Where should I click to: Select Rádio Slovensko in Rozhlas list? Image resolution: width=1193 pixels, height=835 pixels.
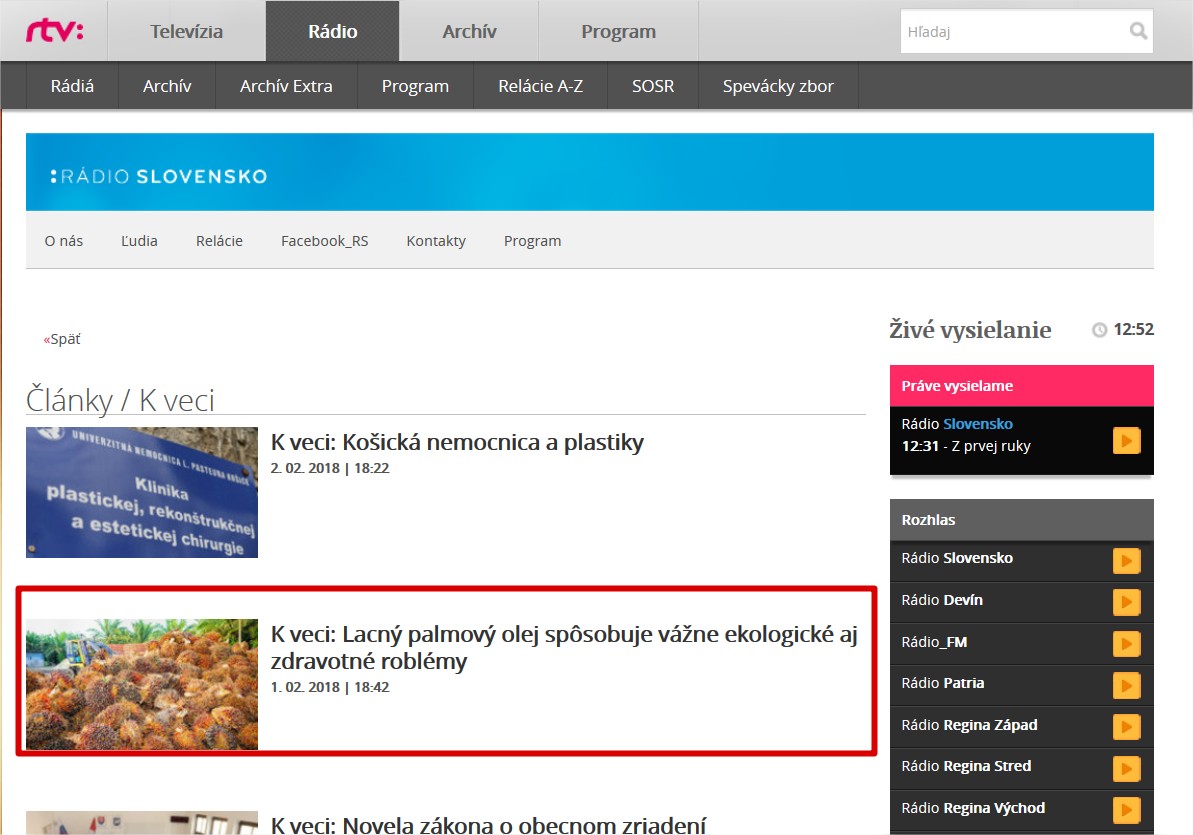click(957, 558)
